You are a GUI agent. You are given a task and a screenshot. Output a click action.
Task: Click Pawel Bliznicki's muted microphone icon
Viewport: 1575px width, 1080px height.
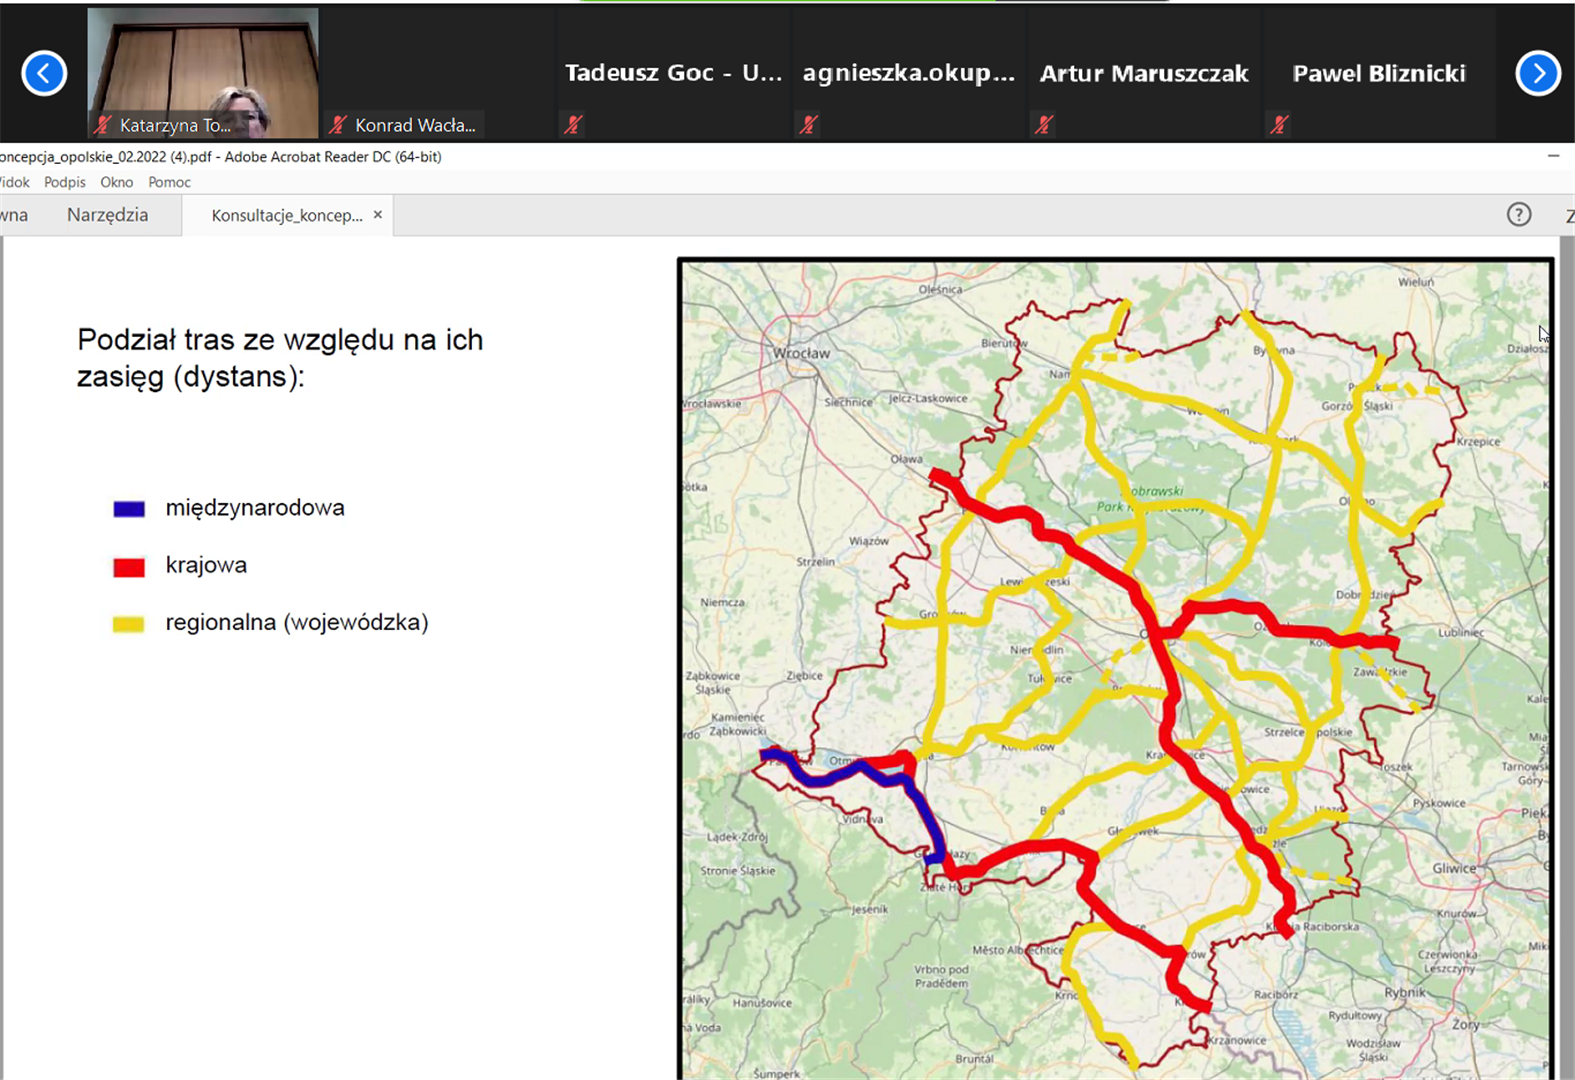click(1279, 125)
